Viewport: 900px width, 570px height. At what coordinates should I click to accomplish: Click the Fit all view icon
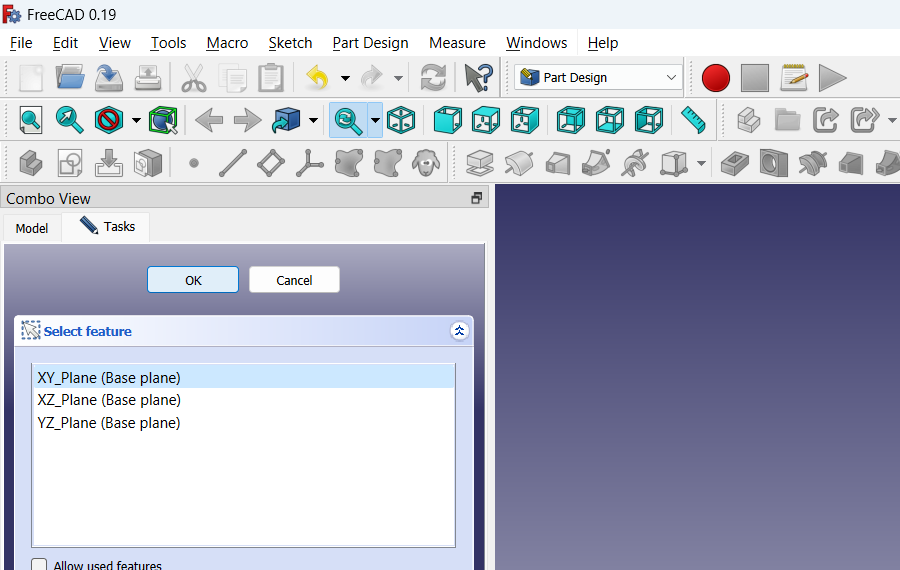(x=30, y=121)
